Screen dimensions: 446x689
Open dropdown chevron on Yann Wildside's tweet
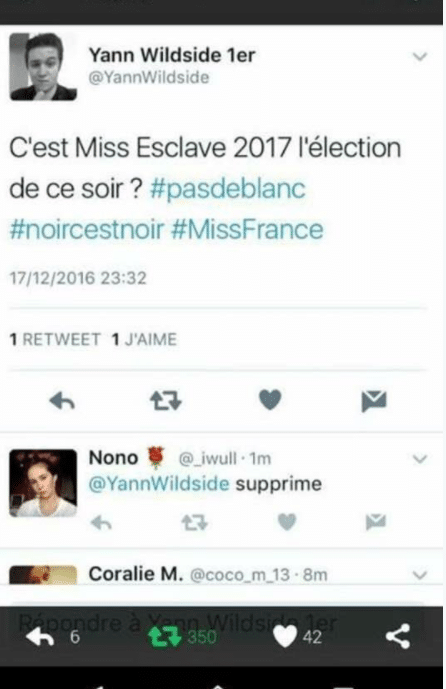tap(420, 57)
